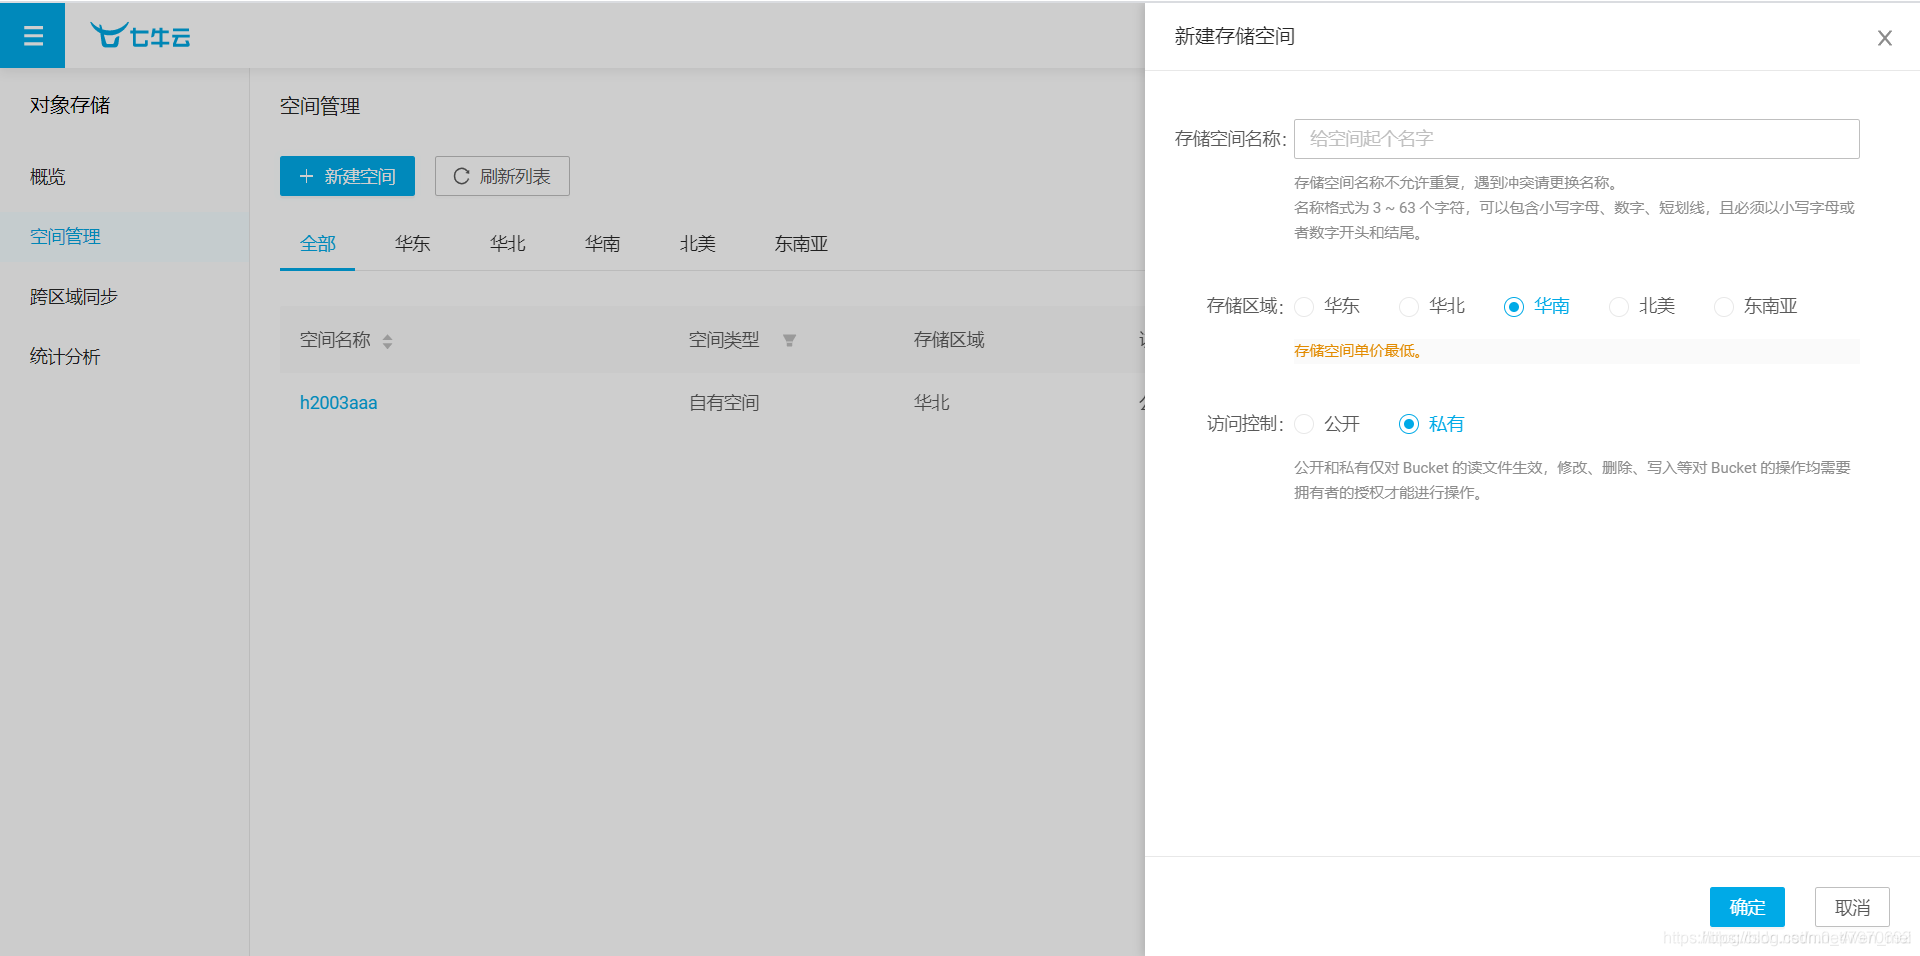Sort by 空间名称 column arrows

[387, 341]
